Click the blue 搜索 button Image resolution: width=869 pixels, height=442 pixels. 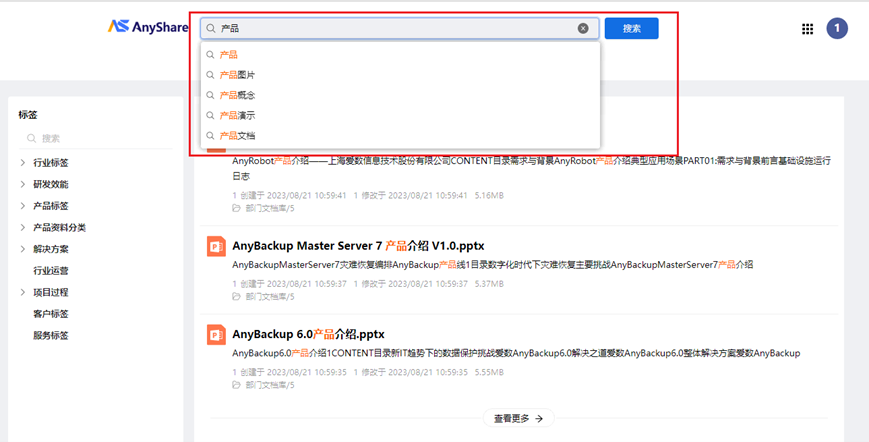(x=631, y=28)
